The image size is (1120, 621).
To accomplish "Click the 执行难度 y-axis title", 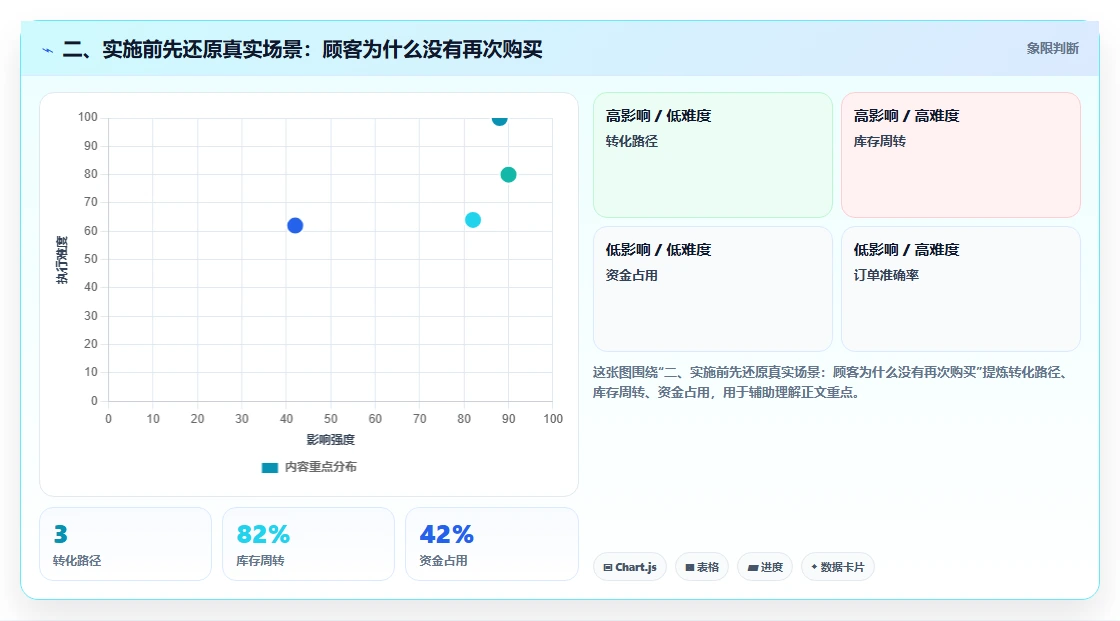I will pyautogui.click(x=62, y=259).
